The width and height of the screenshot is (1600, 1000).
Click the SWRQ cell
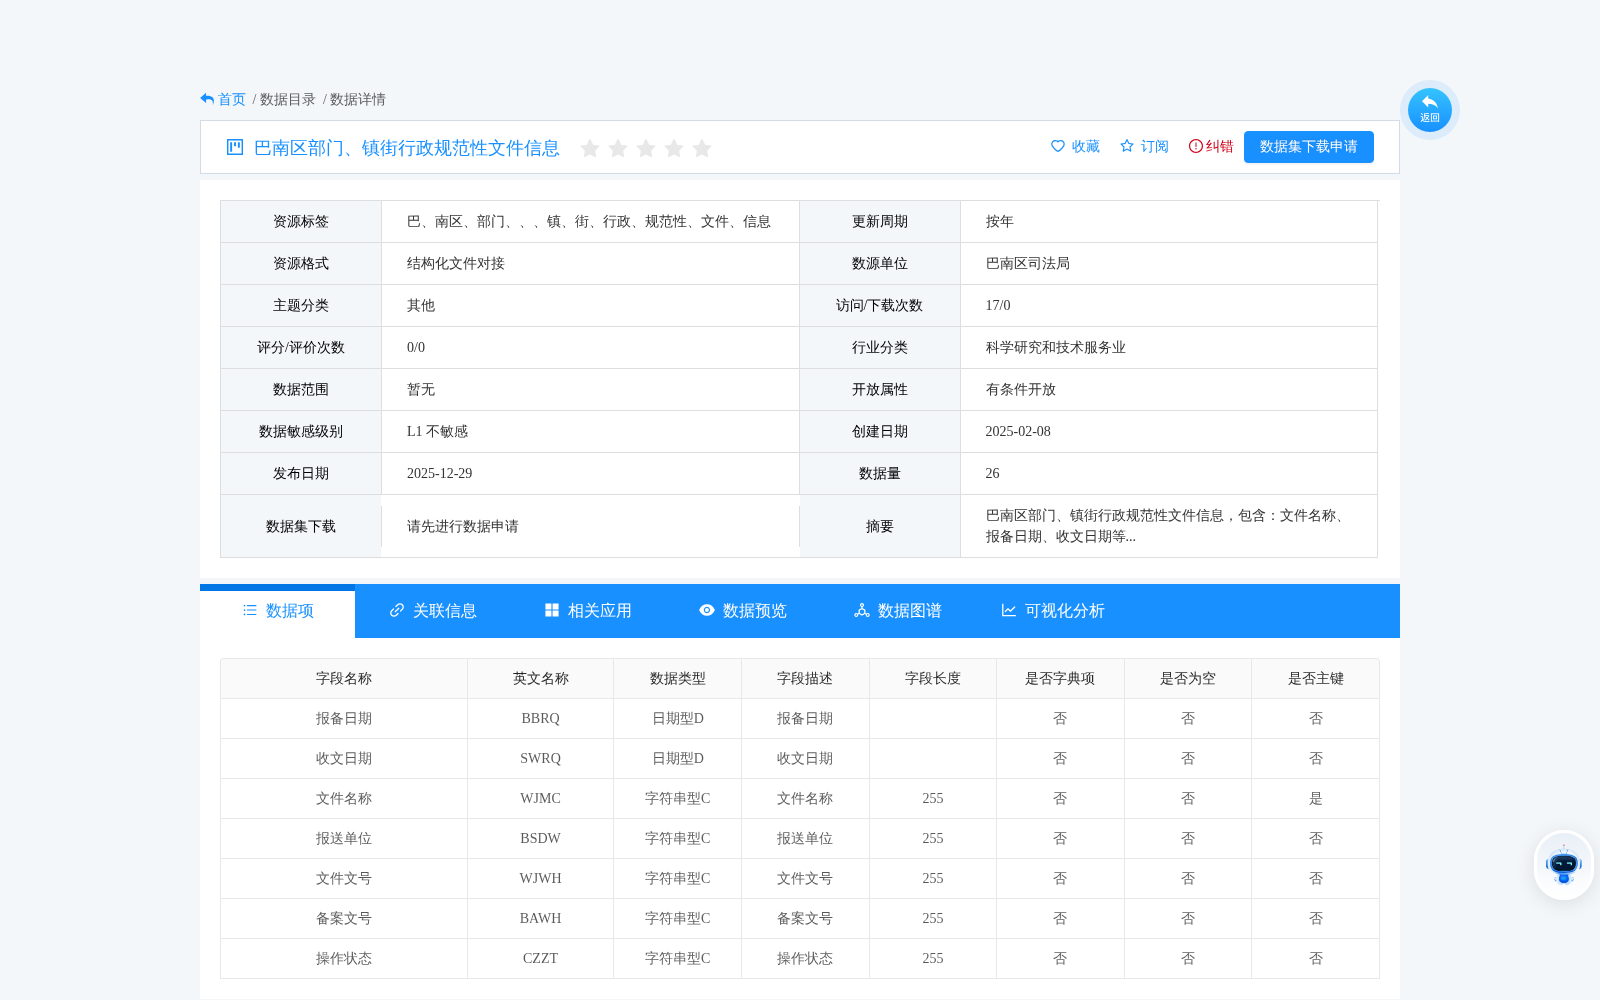click(541, 759)
